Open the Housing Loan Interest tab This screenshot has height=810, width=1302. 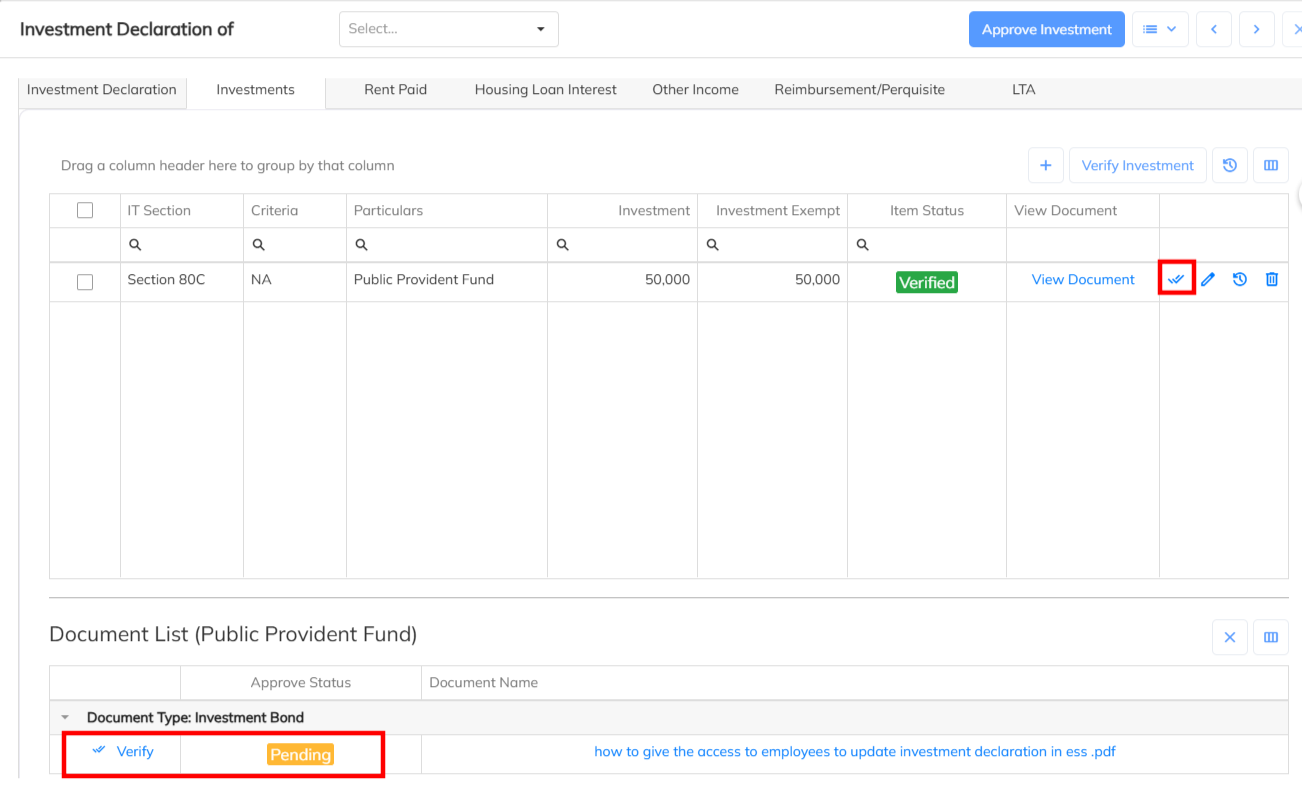pos(545,90)
